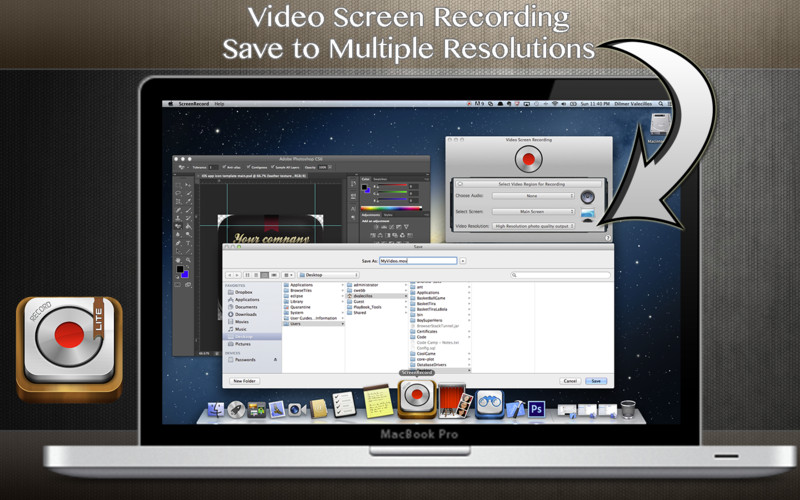Switch to Styles tab in Photoshop

(x=387, y=215)
